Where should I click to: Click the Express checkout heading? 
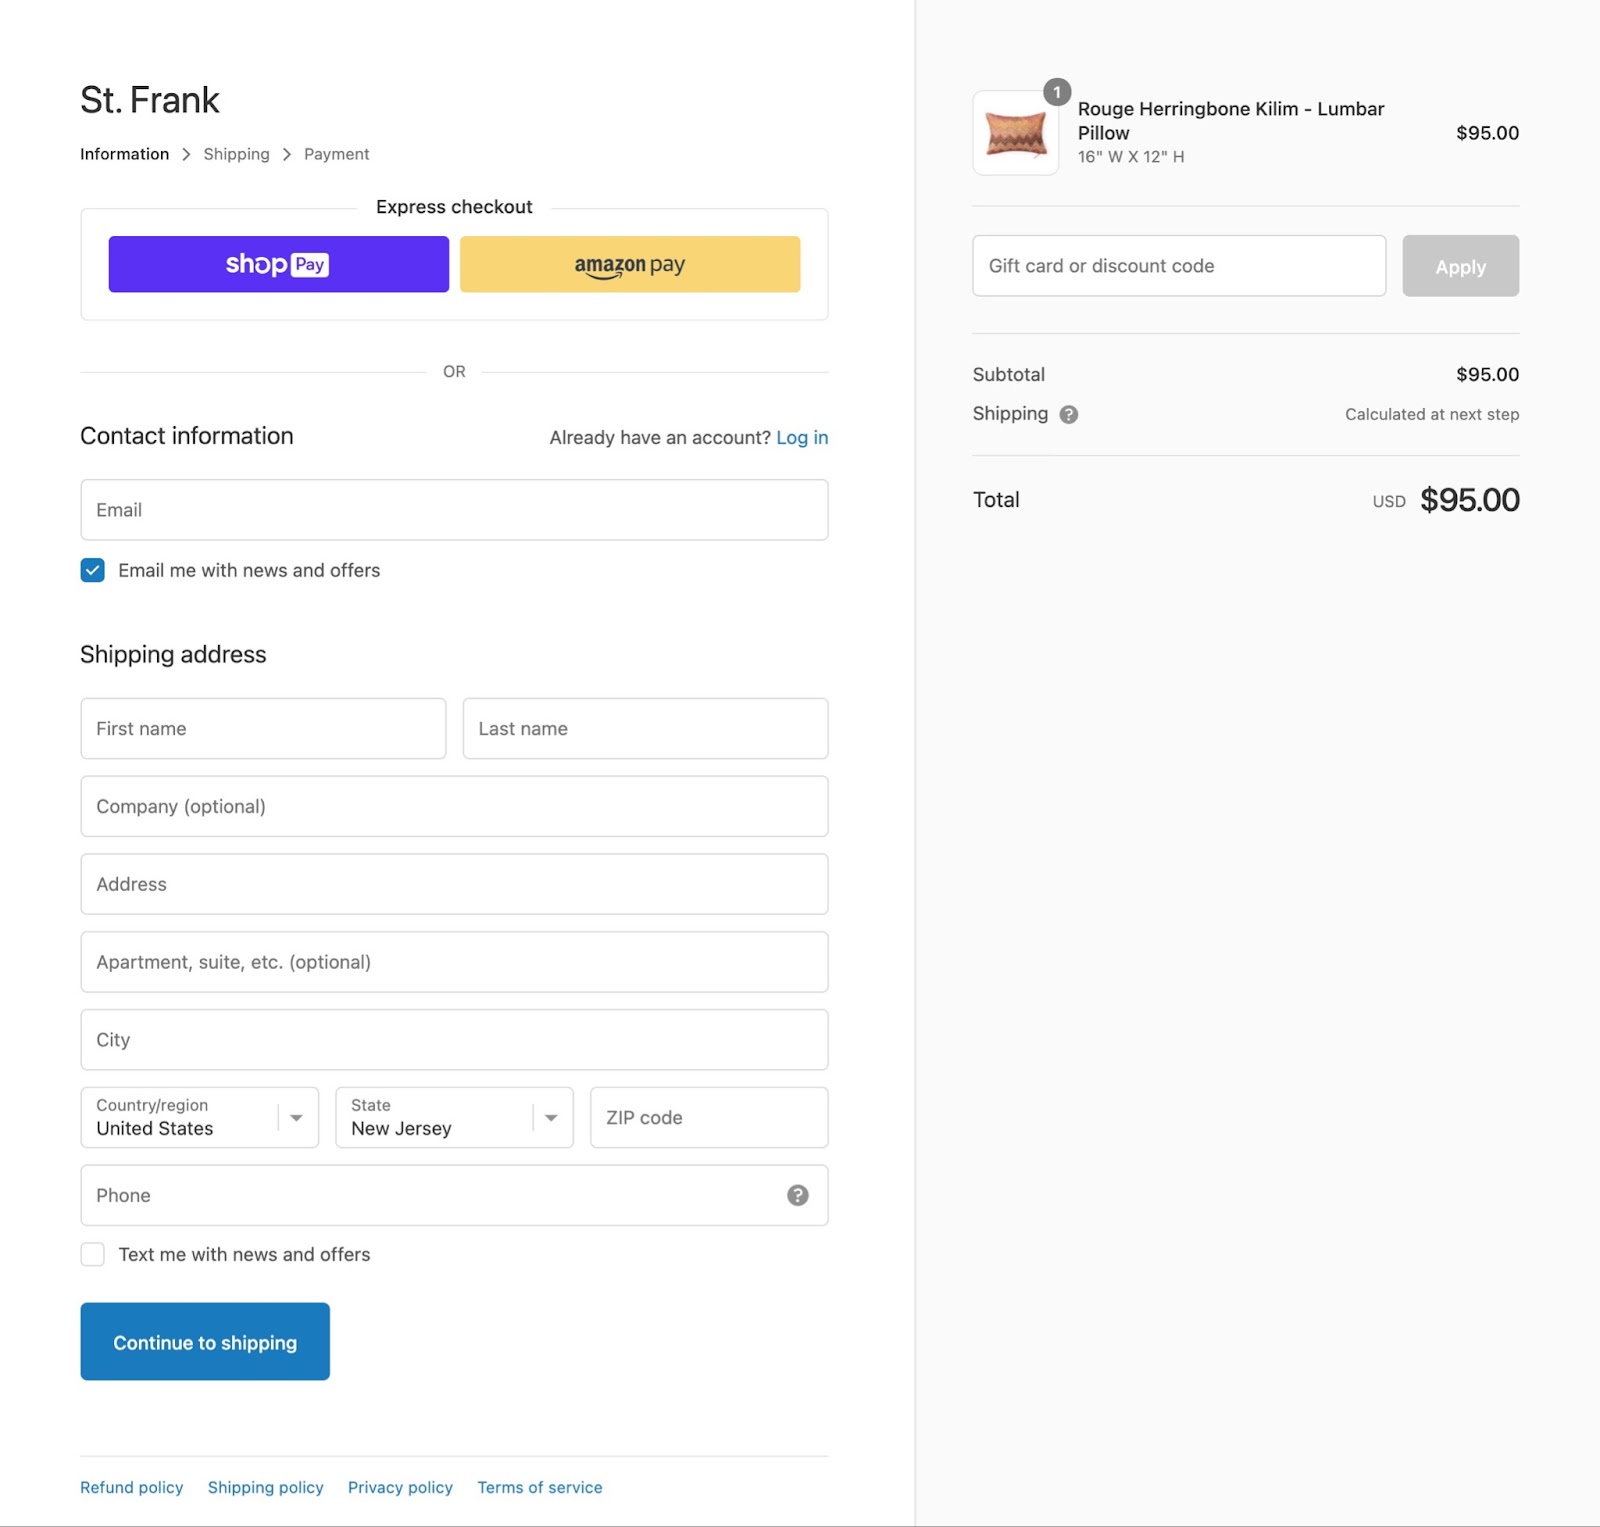click(x=454, y=207)
